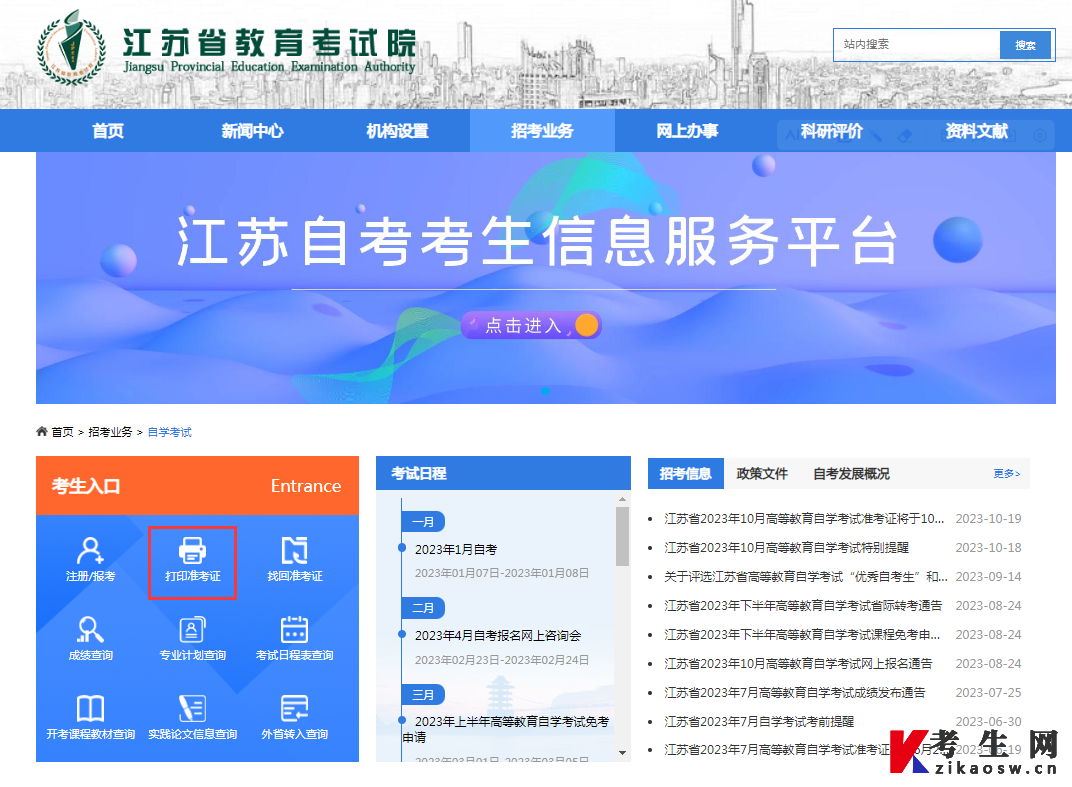Click the scroll up arrow in 考试日程
This screenshot has height=787, width=1072.
pyautogui.click(x=622, y=499)
